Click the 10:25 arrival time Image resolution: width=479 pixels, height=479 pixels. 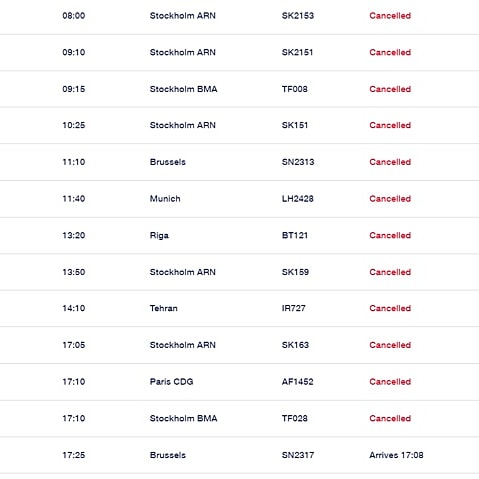[74, 125]
